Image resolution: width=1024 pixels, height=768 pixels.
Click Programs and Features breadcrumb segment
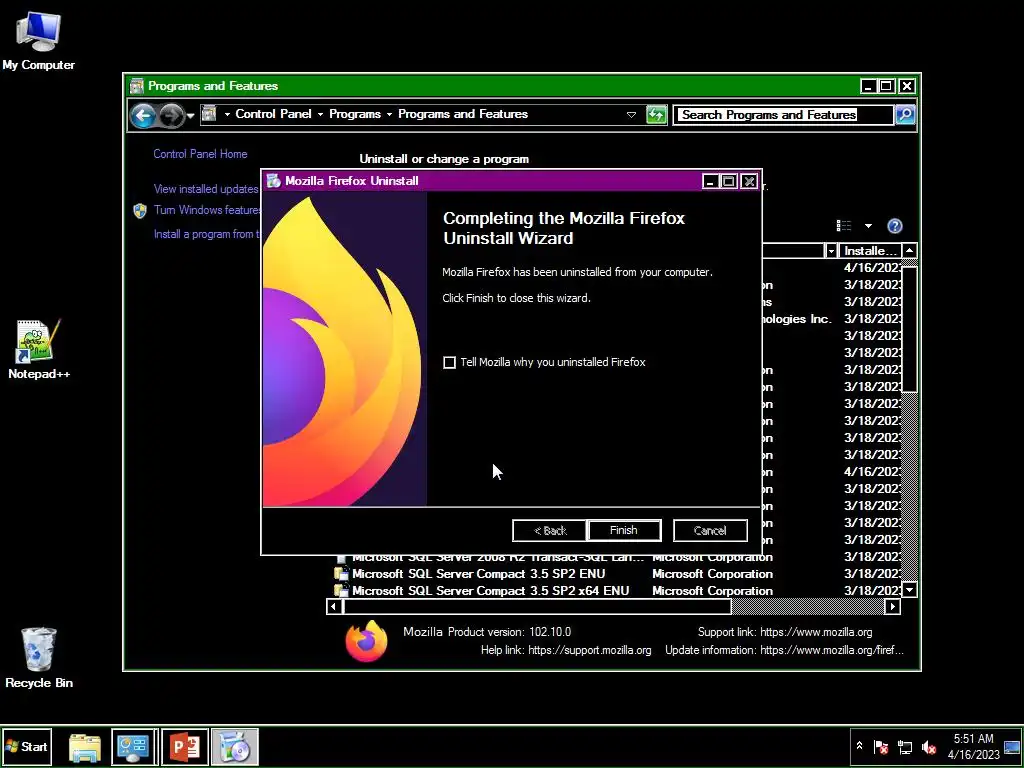[x=463, y=114]
